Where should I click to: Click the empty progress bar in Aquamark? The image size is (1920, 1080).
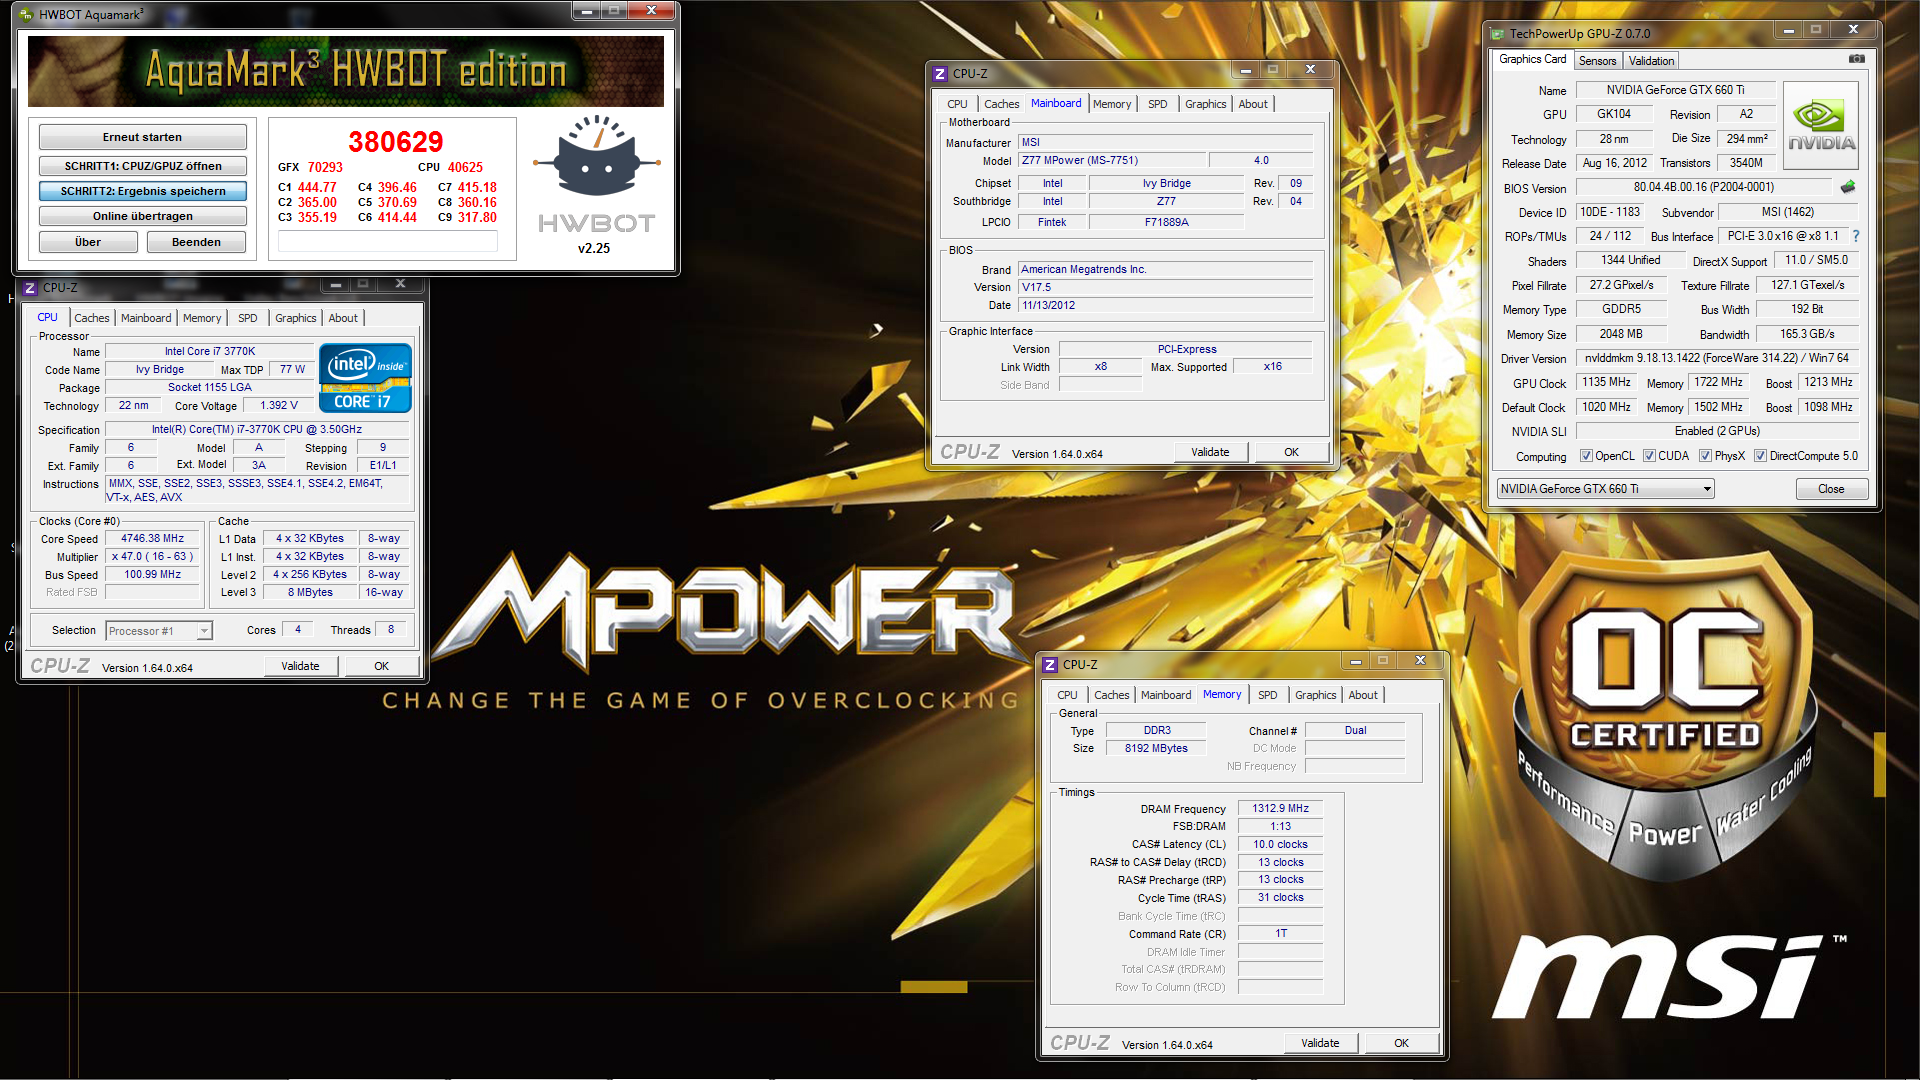coord(388,241)
